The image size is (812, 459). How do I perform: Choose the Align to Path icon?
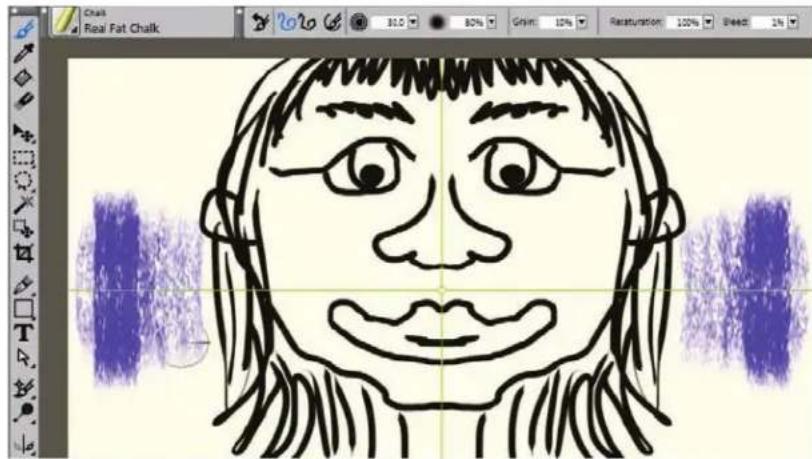tap(332, 22)
